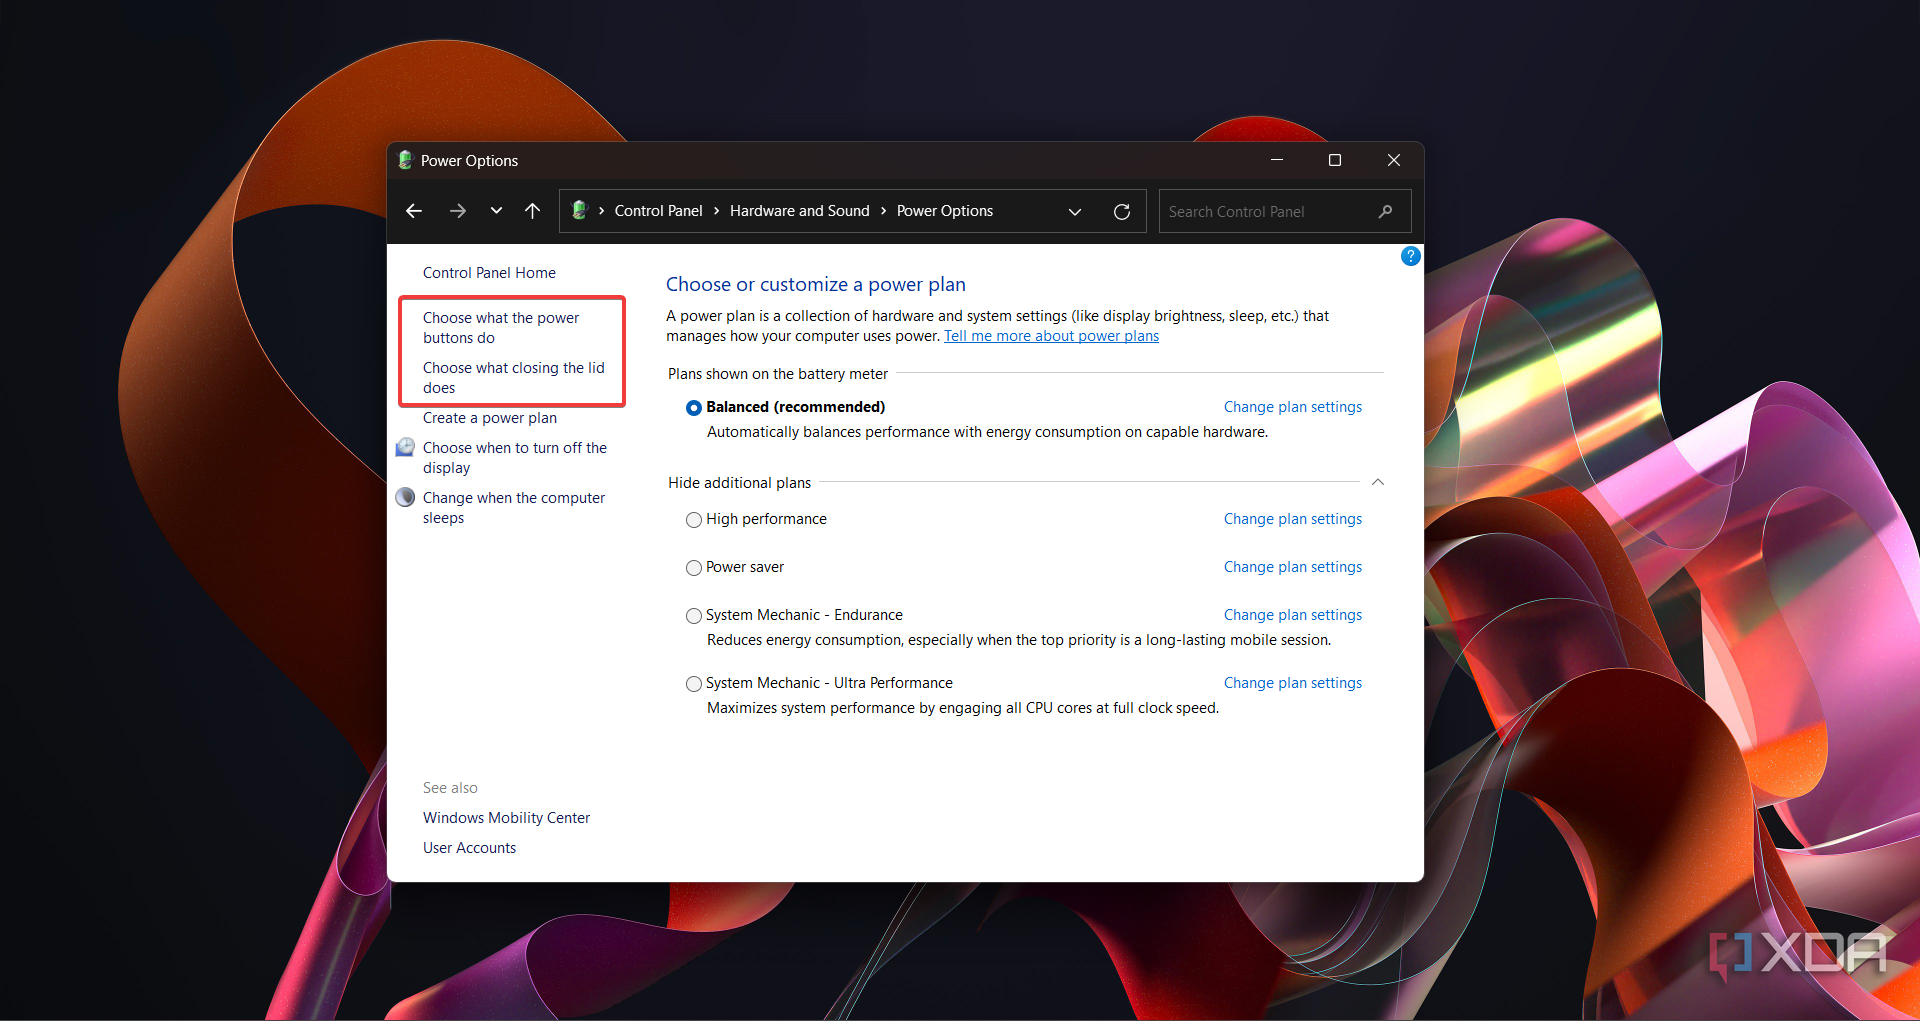Viewport: 1920px width, 1021px height.
Task: Maximize the Power Options window
Action: click(1334, 160)
